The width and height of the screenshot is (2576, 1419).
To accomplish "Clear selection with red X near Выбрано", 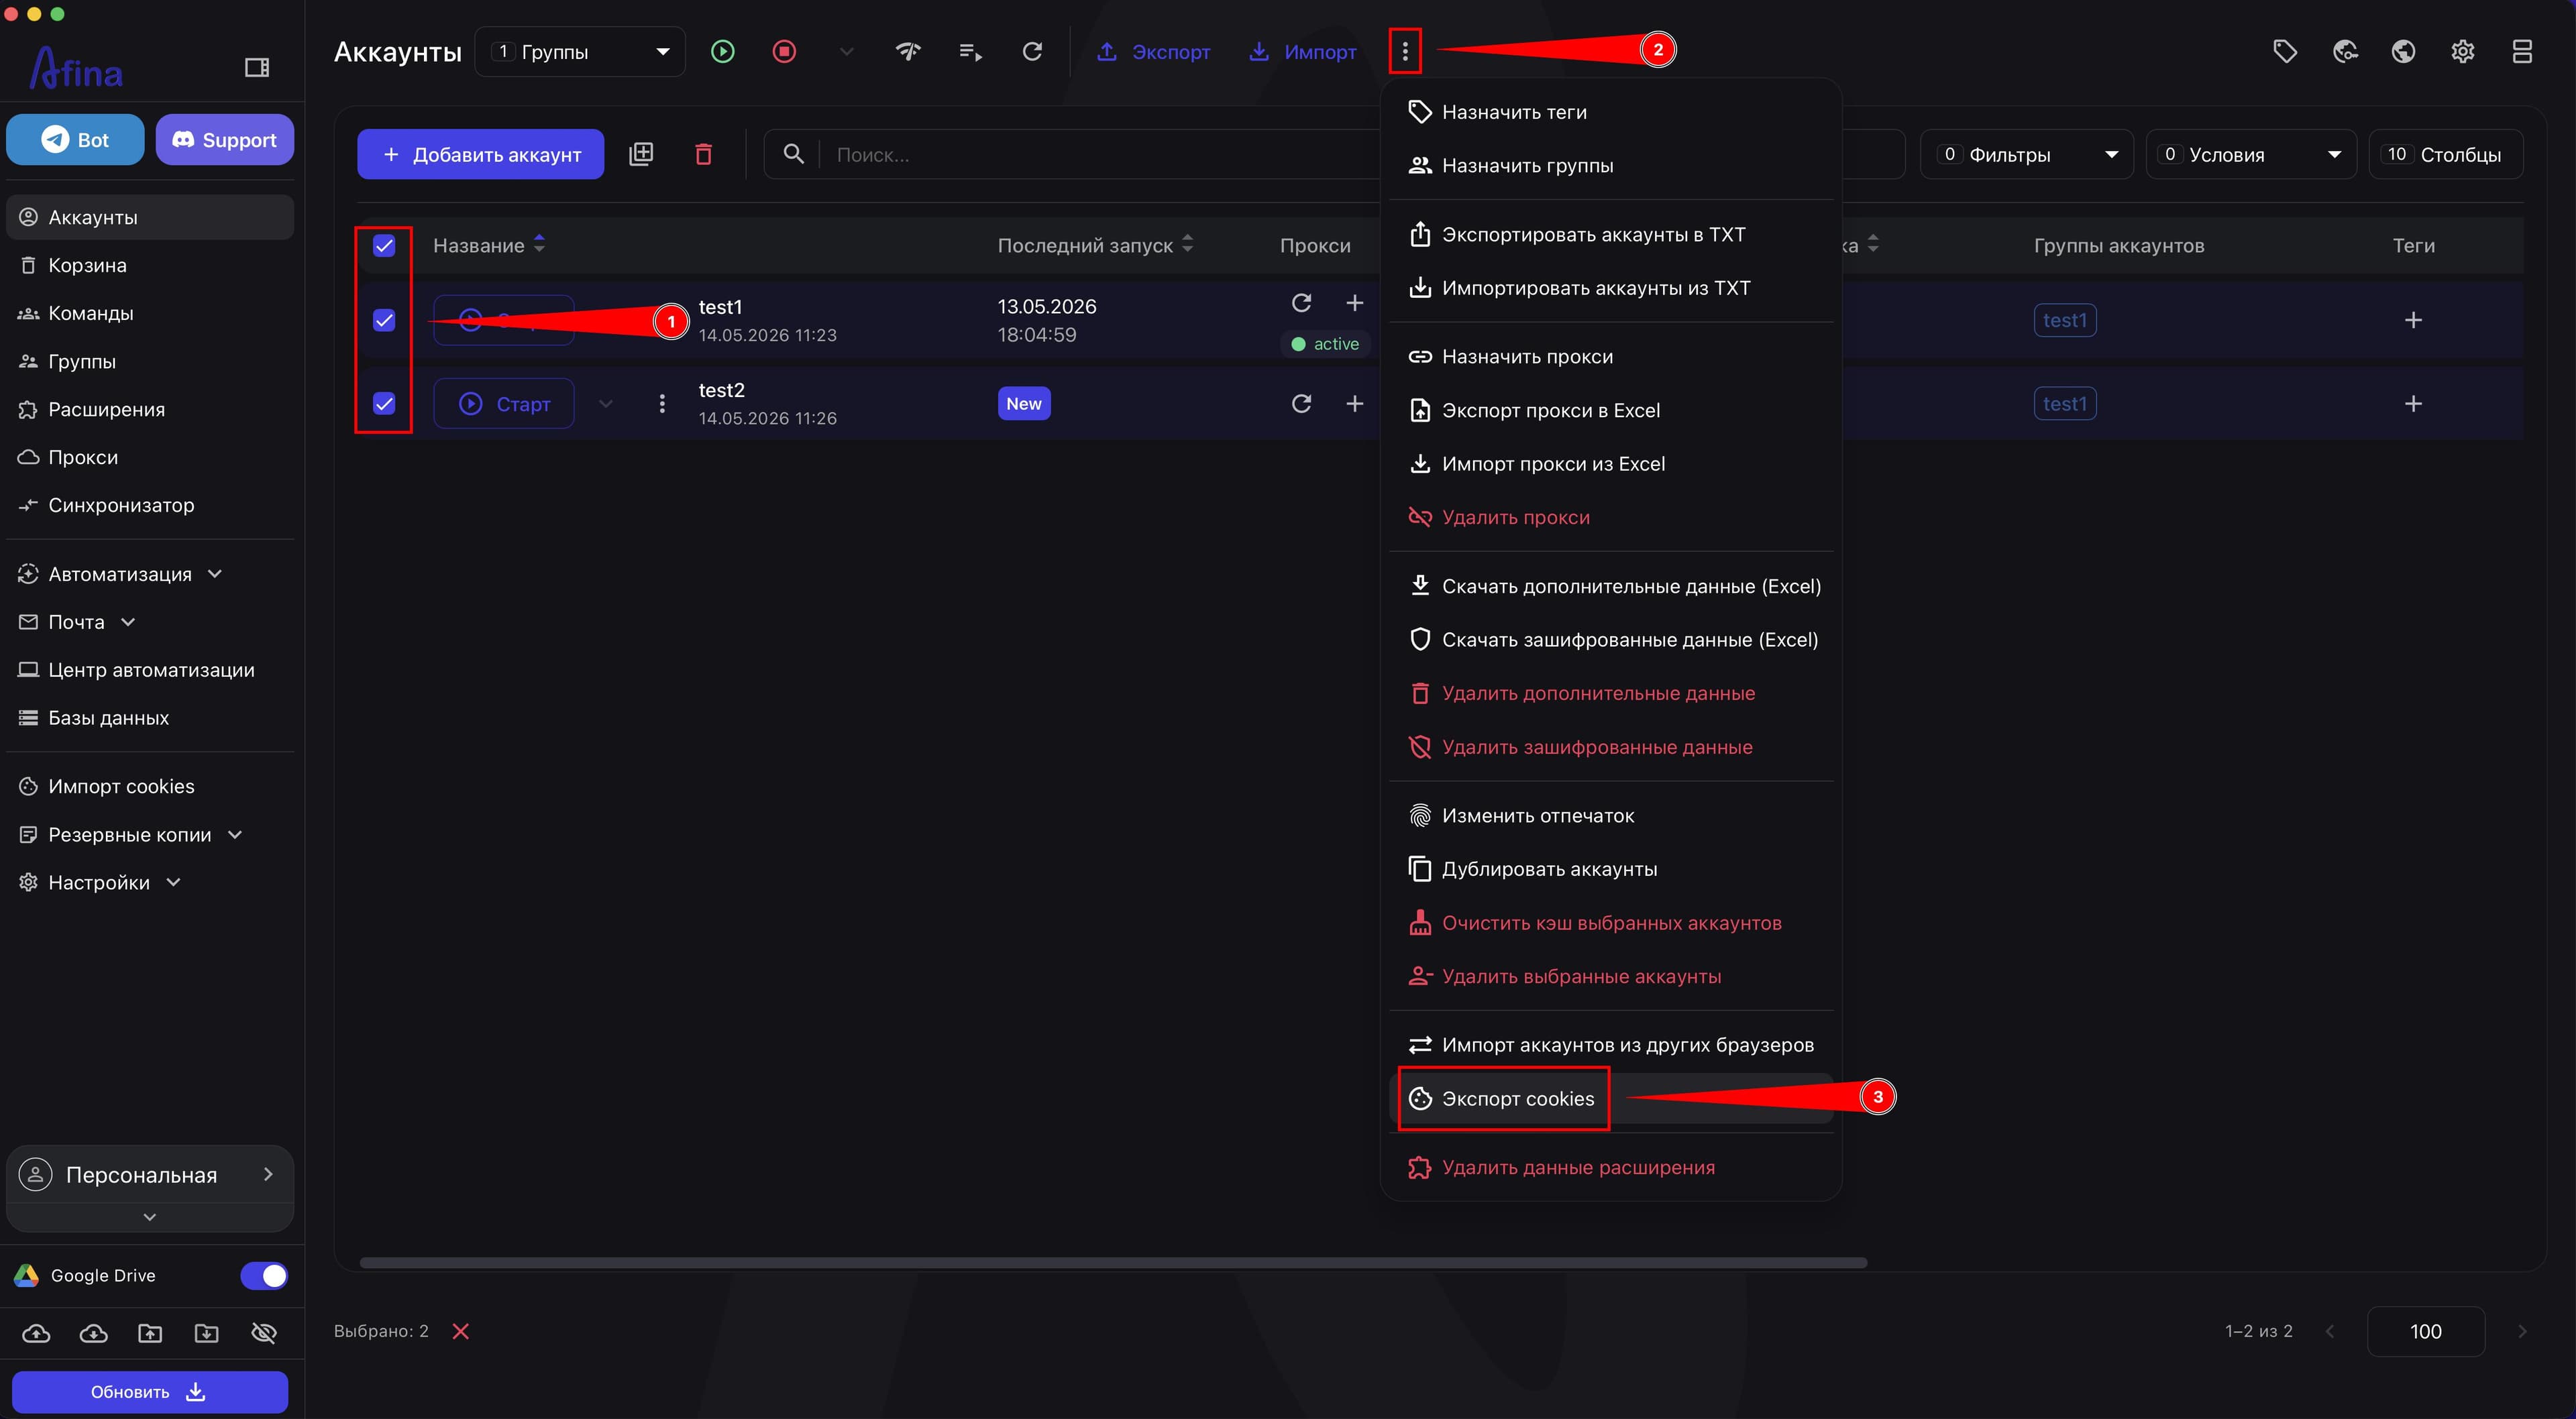I will [x=460, y=1331].
